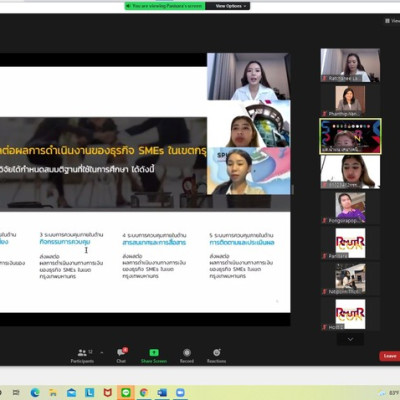Click muted mic icon on Ratchanee tile
Image resolution: width=400 pixels, height=400 pixels.
[324, 78]
